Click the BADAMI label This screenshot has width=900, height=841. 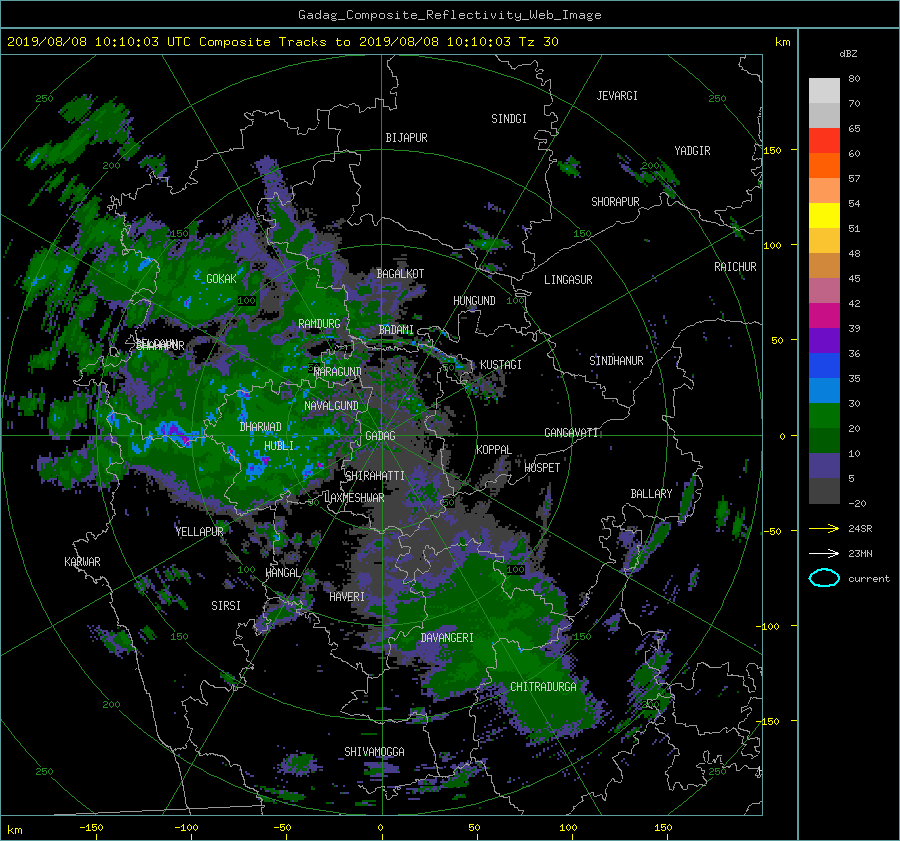(396, 330)
